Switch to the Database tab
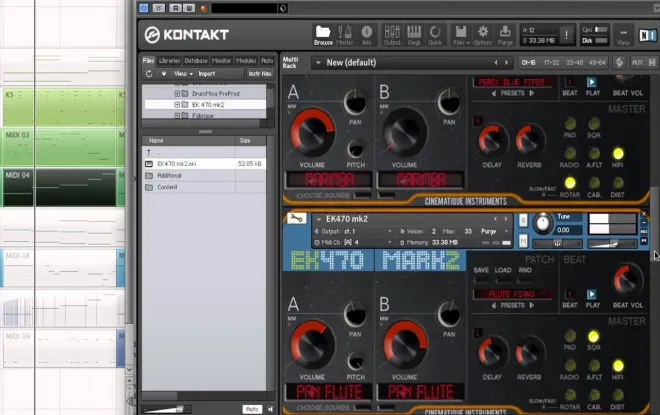Image resolution: width=660 pixels, height=415 pixels. [x=196, y=61]
